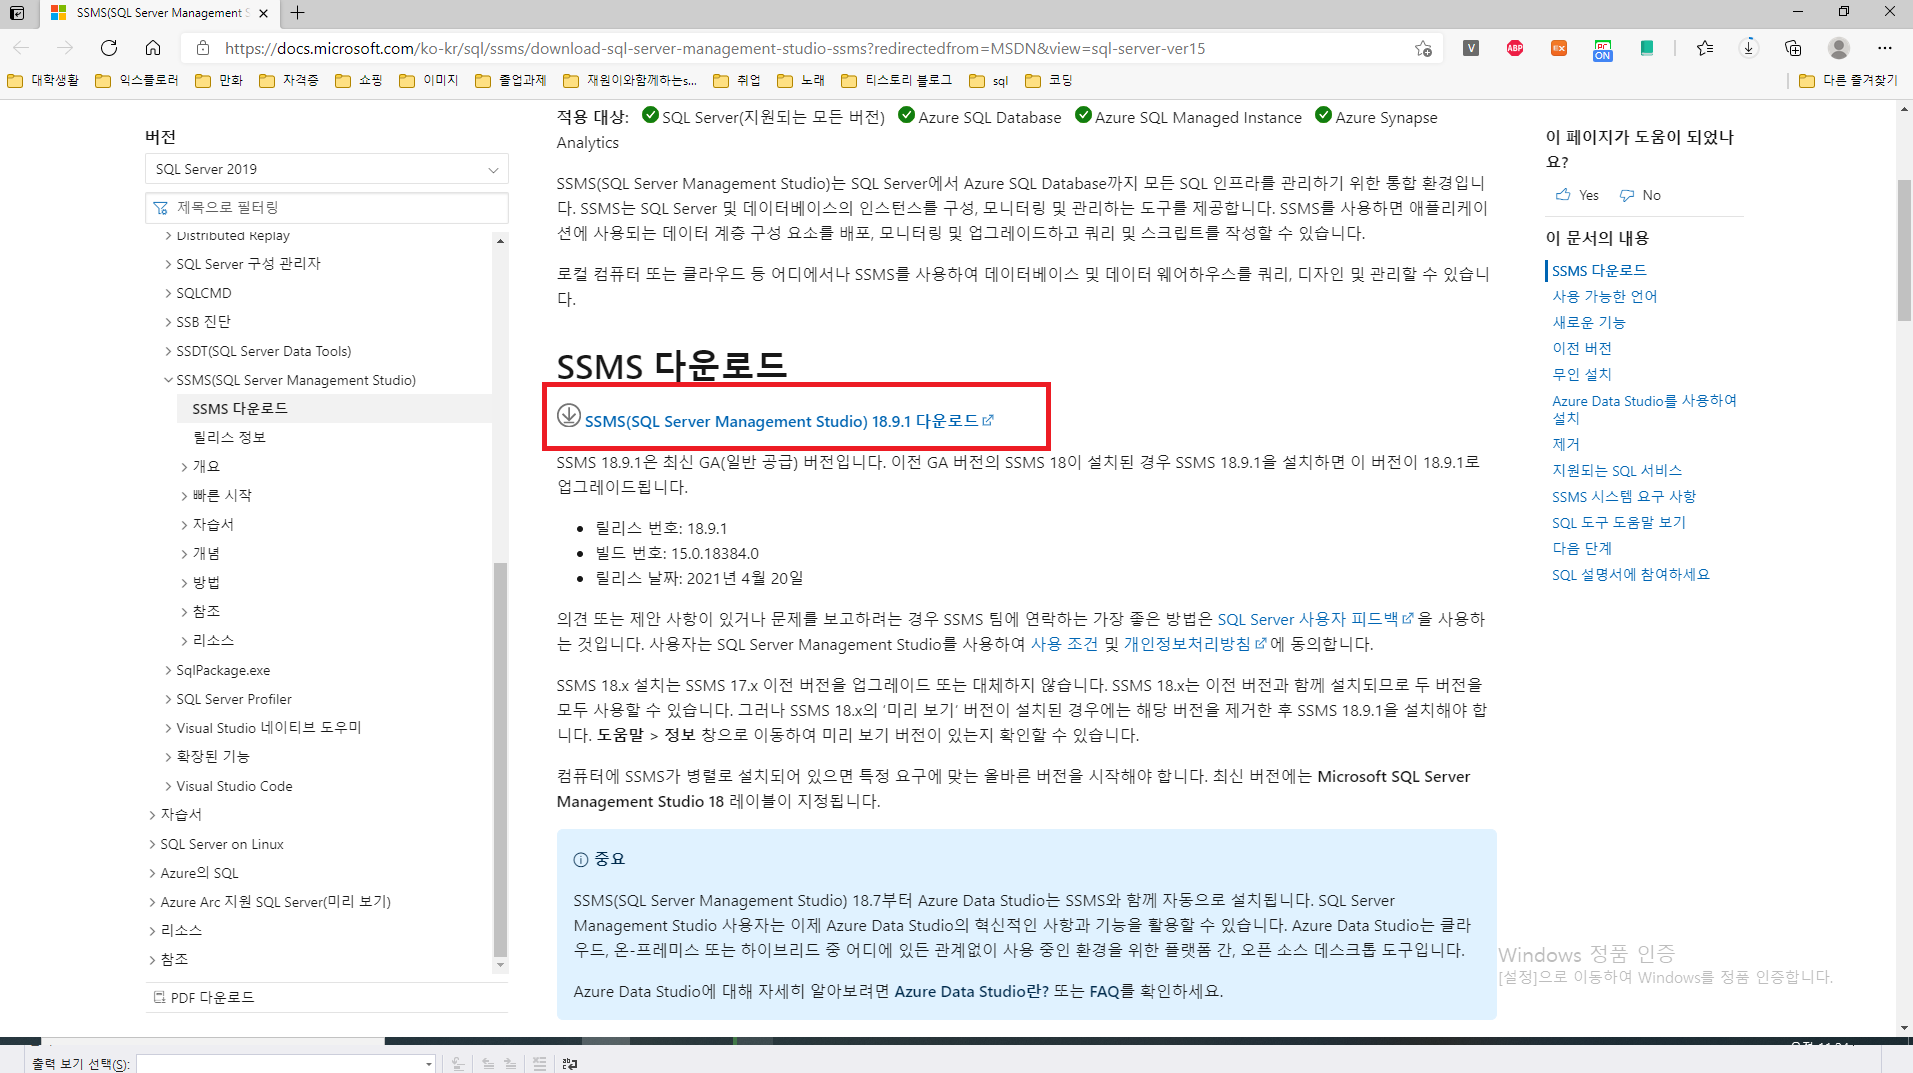The height and width of the screenshot is (1073, 1913).
Task: Open the SQL Server 2019 version dropdown
Action: click(327, 169)
